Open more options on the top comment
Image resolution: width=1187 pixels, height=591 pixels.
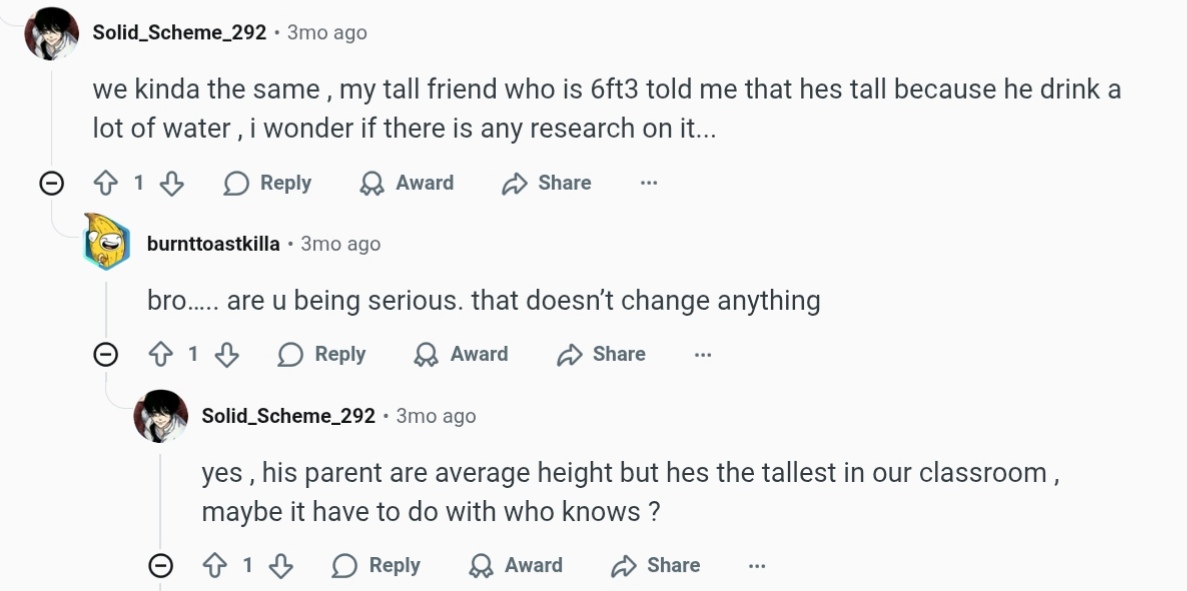[x=649, y=183]
